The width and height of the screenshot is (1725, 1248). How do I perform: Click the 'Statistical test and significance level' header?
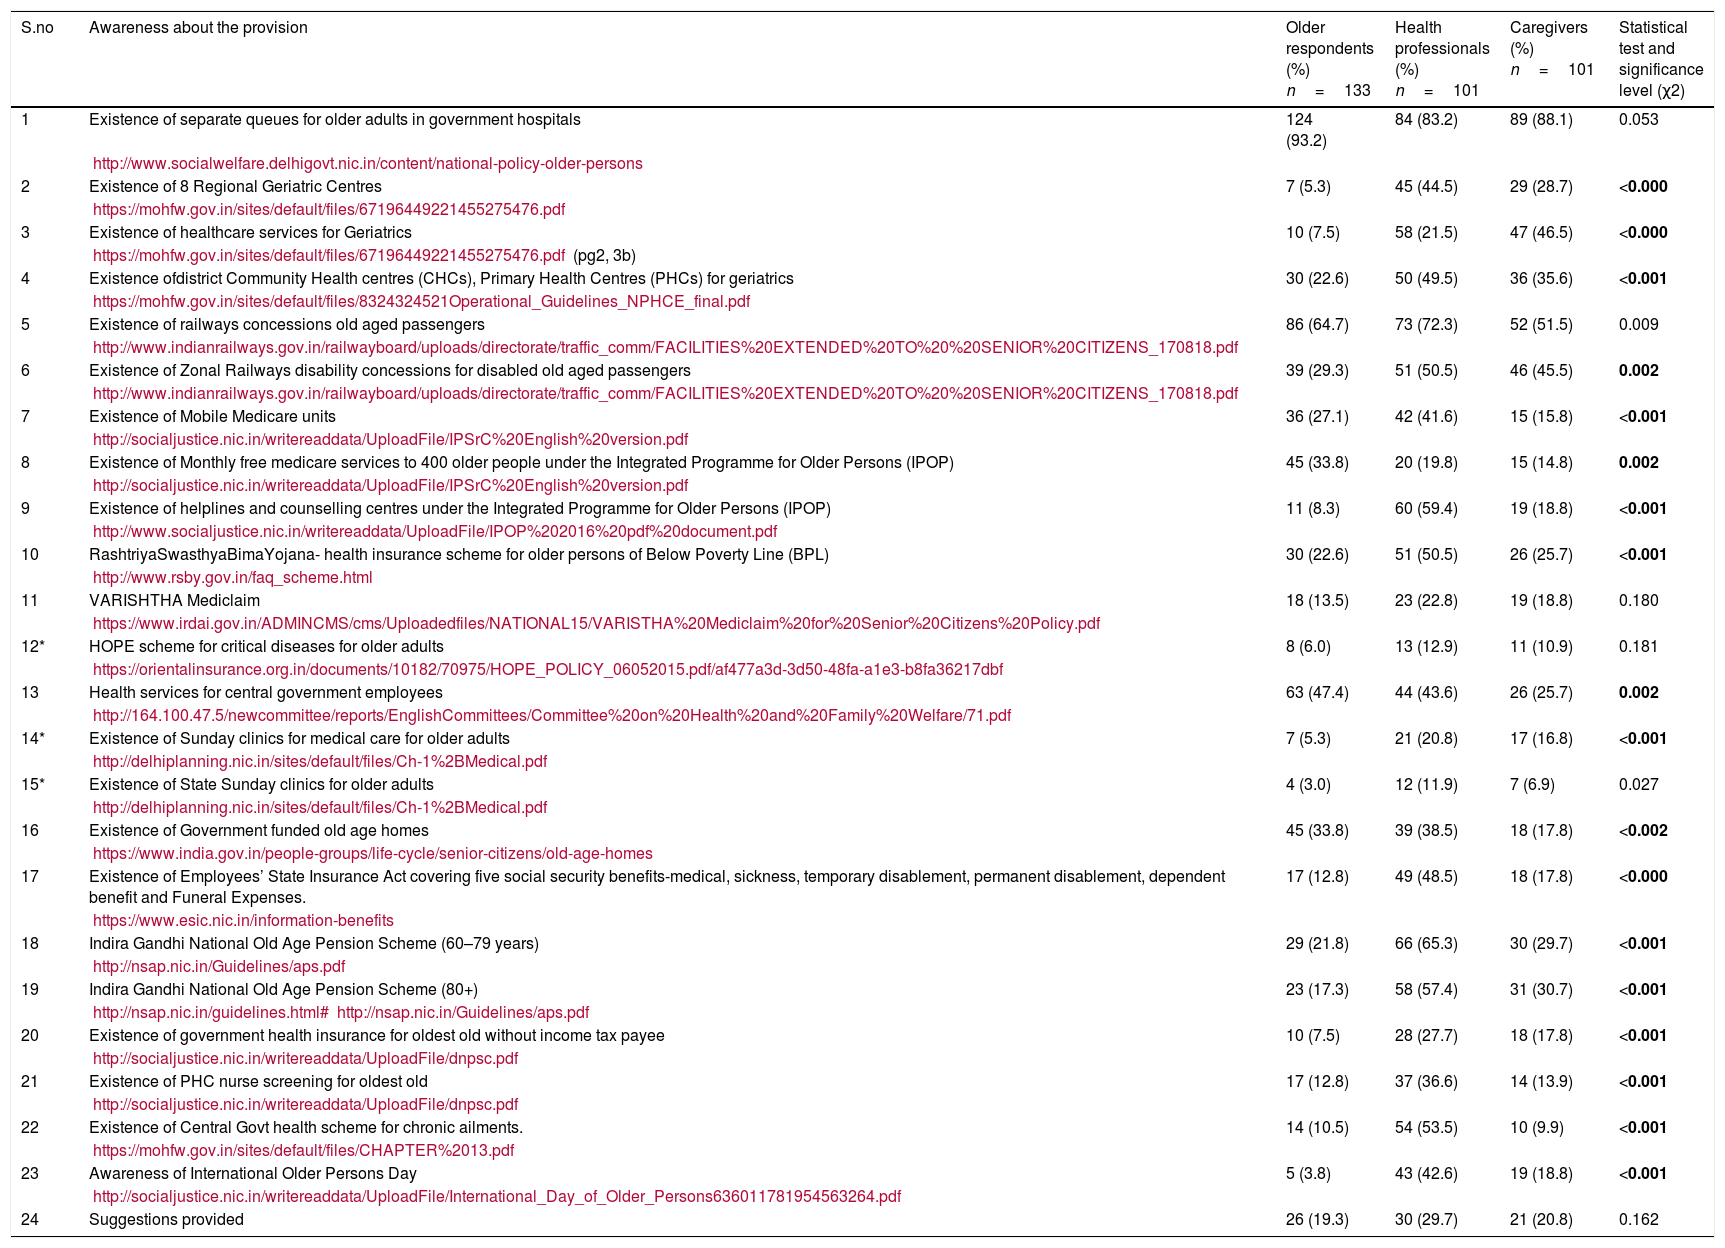point(1660,59)
